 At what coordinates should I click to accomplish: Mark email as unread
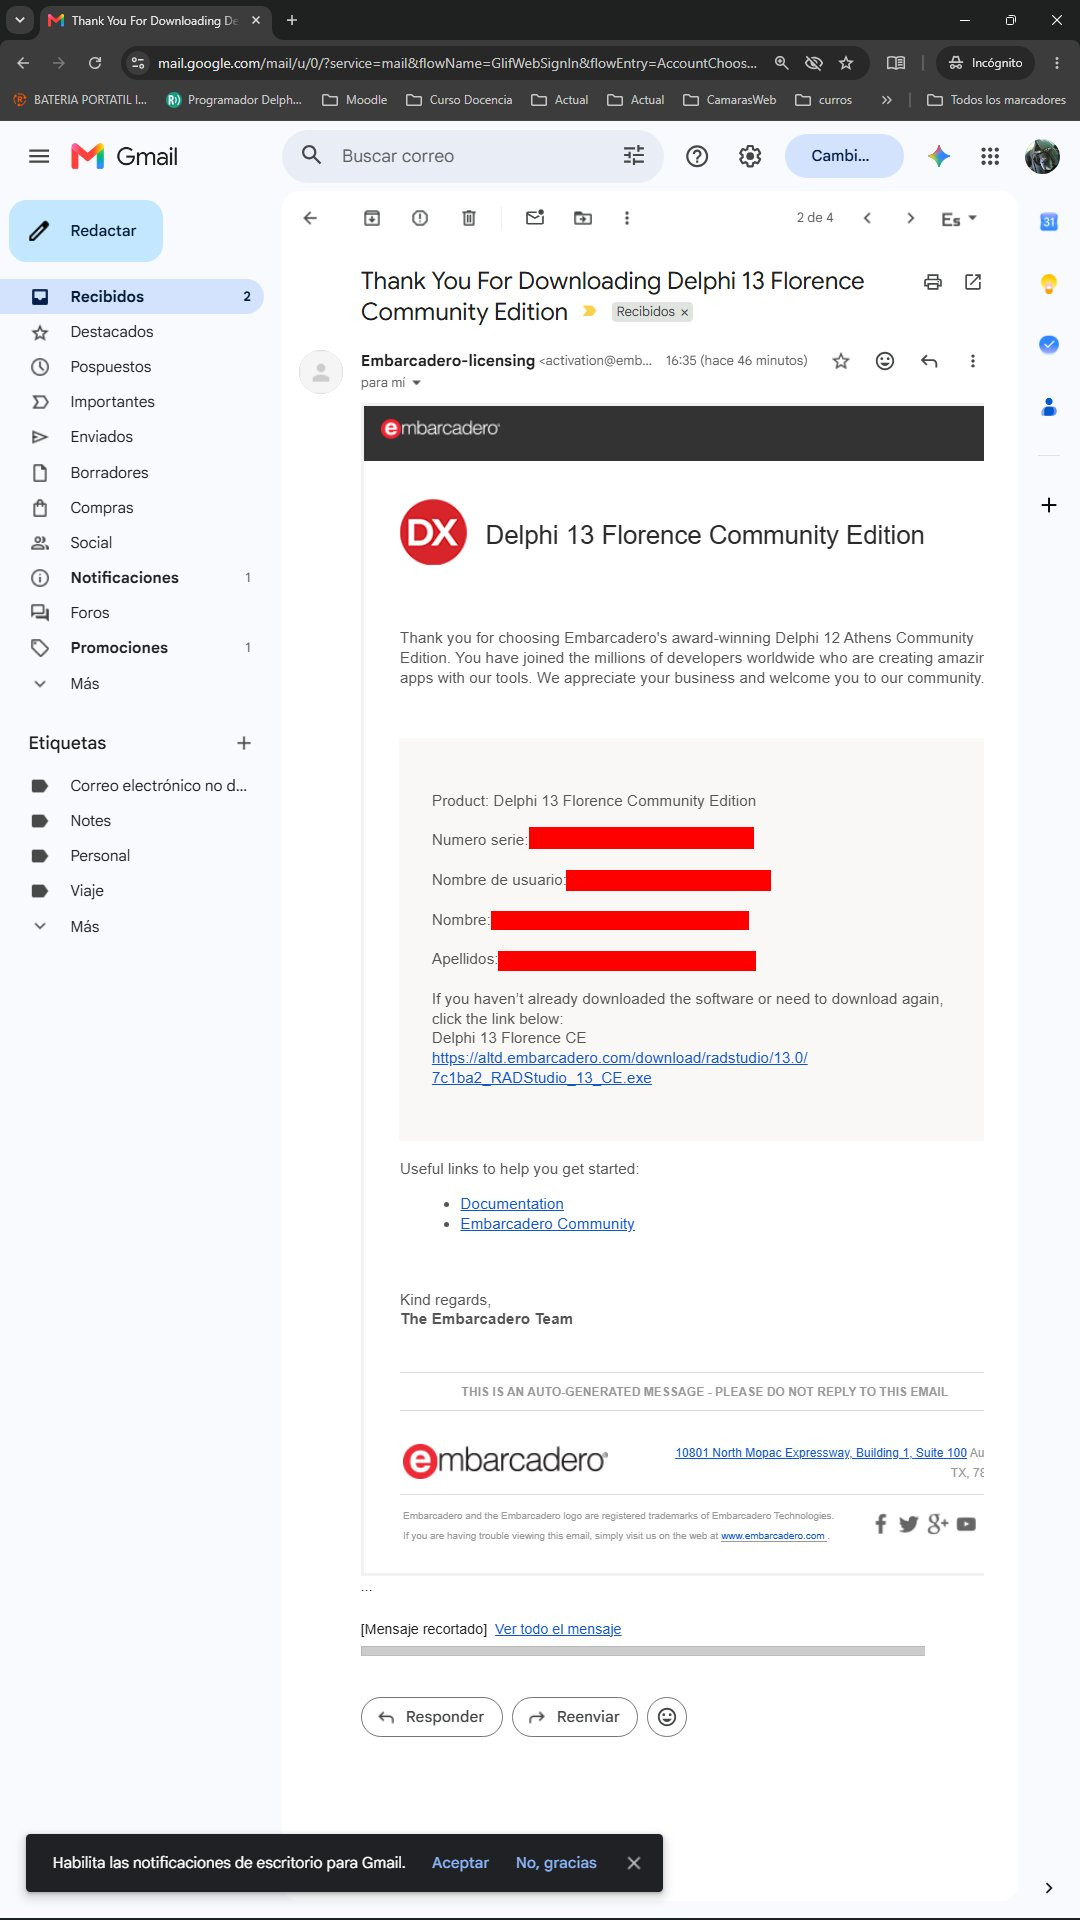[x=535, y=218]
